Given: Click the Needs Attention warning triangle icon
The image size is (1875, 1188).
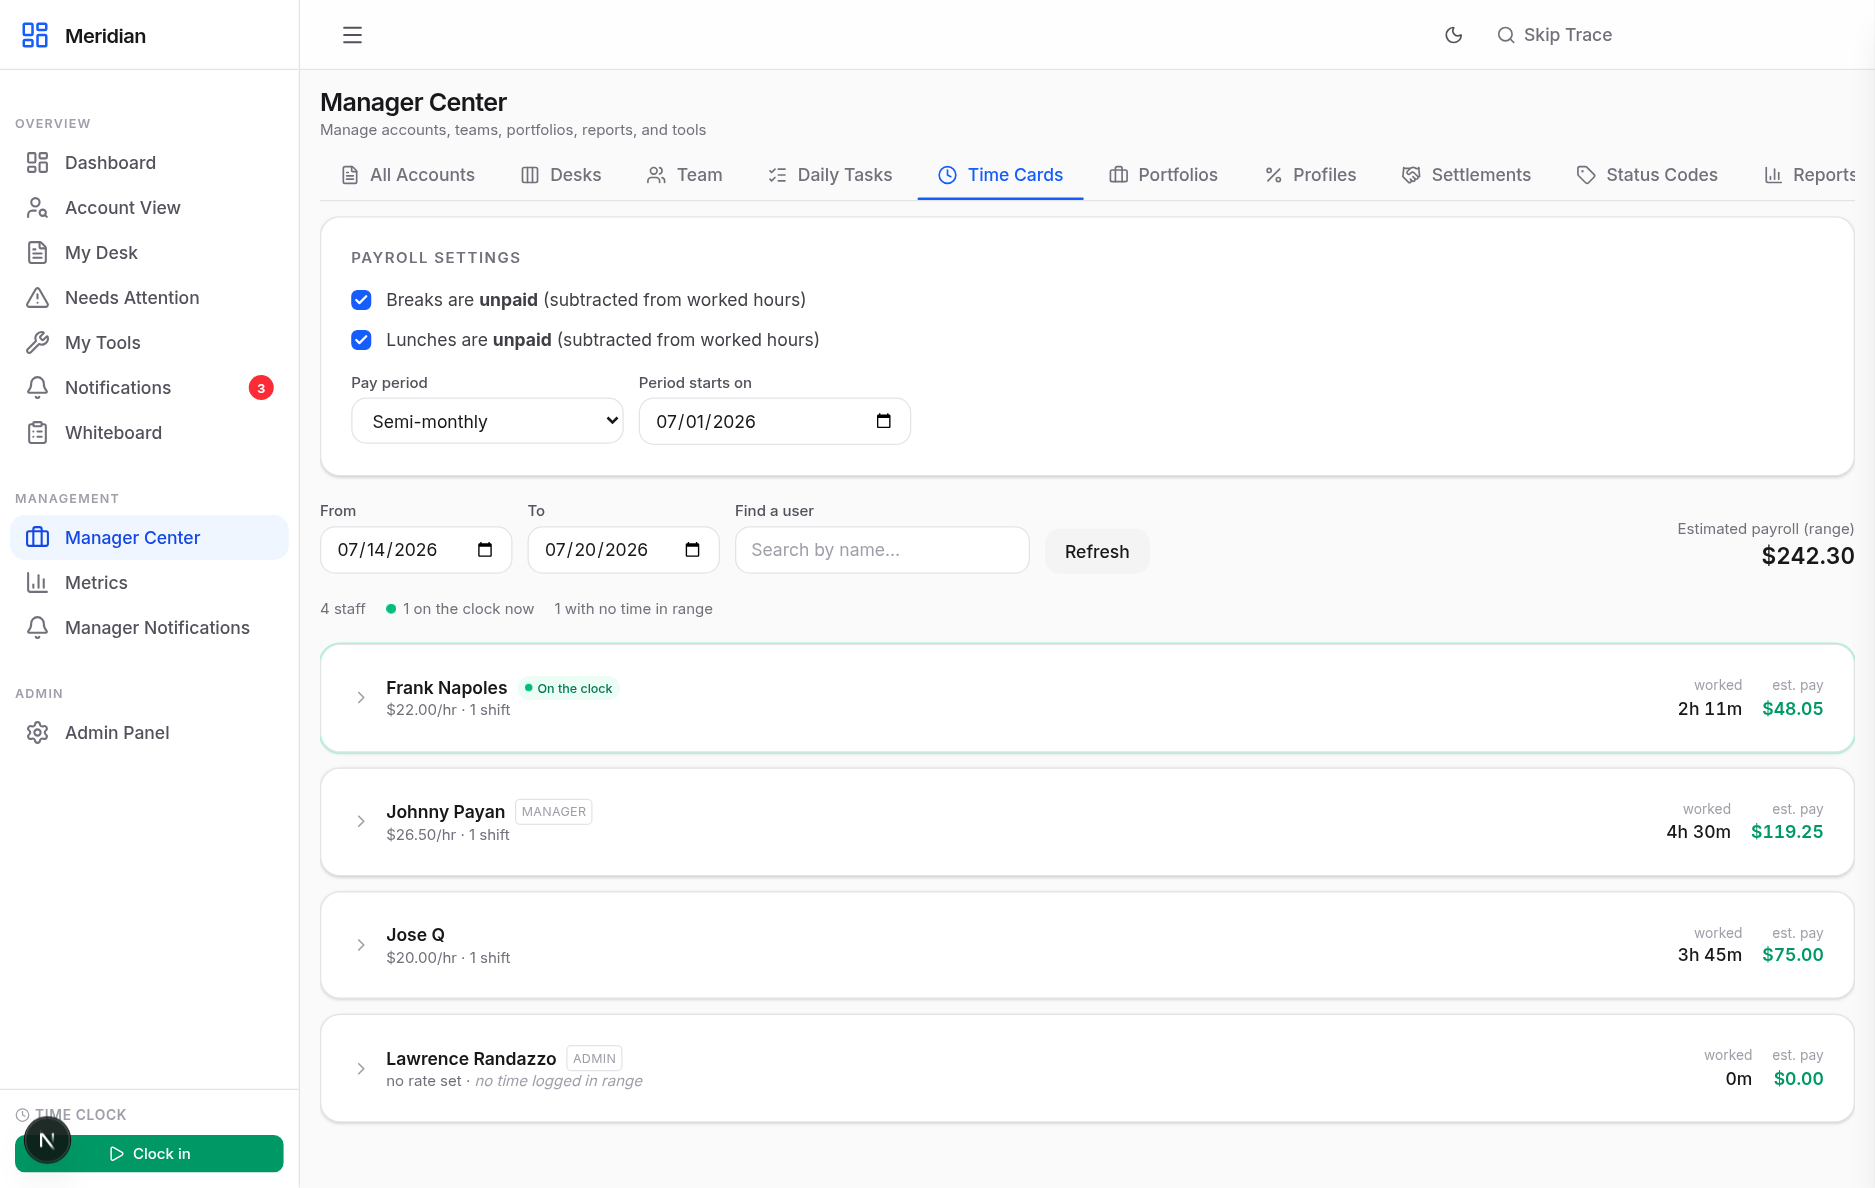Looking at the screenshot, I should click(x=37, y=298).
